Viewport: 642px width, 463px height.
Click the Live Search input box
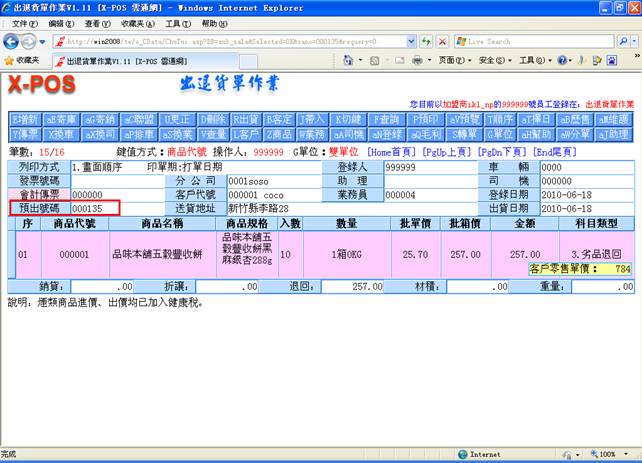pyautogui.click(x=530, y=41)
